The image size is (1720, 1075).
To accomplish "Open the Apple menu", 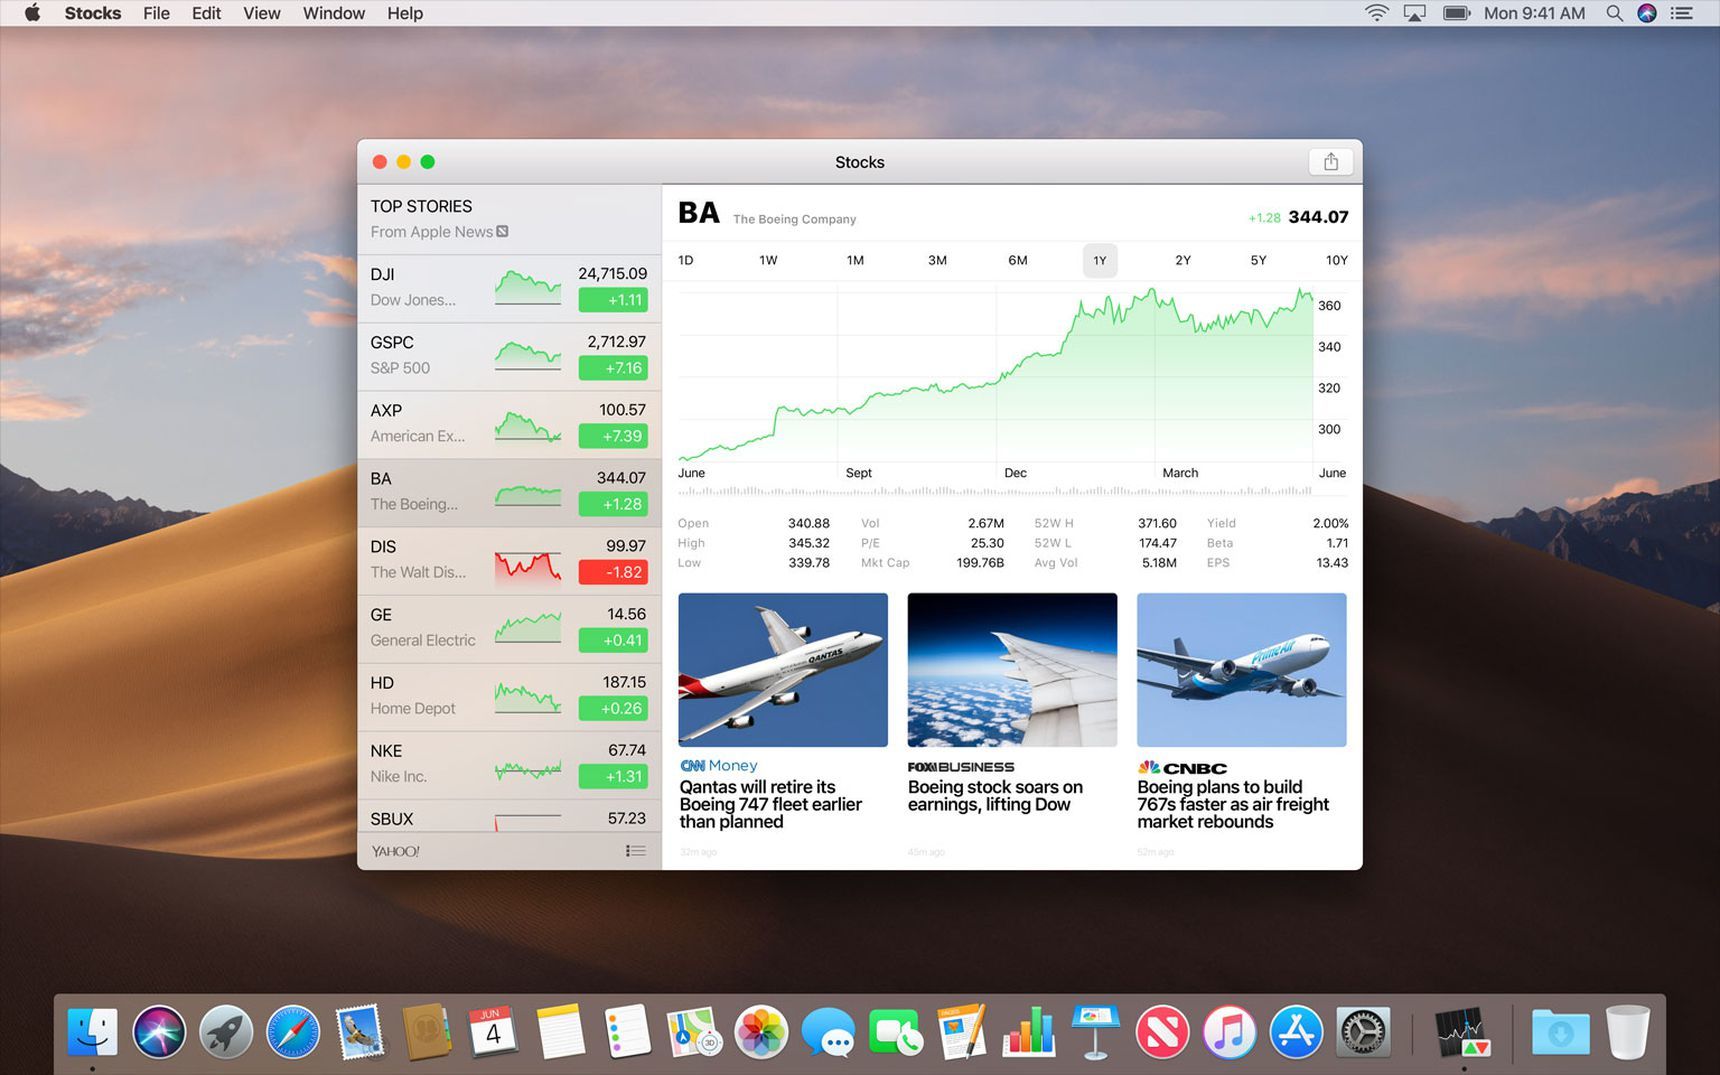I will click(x=32, y=13).
